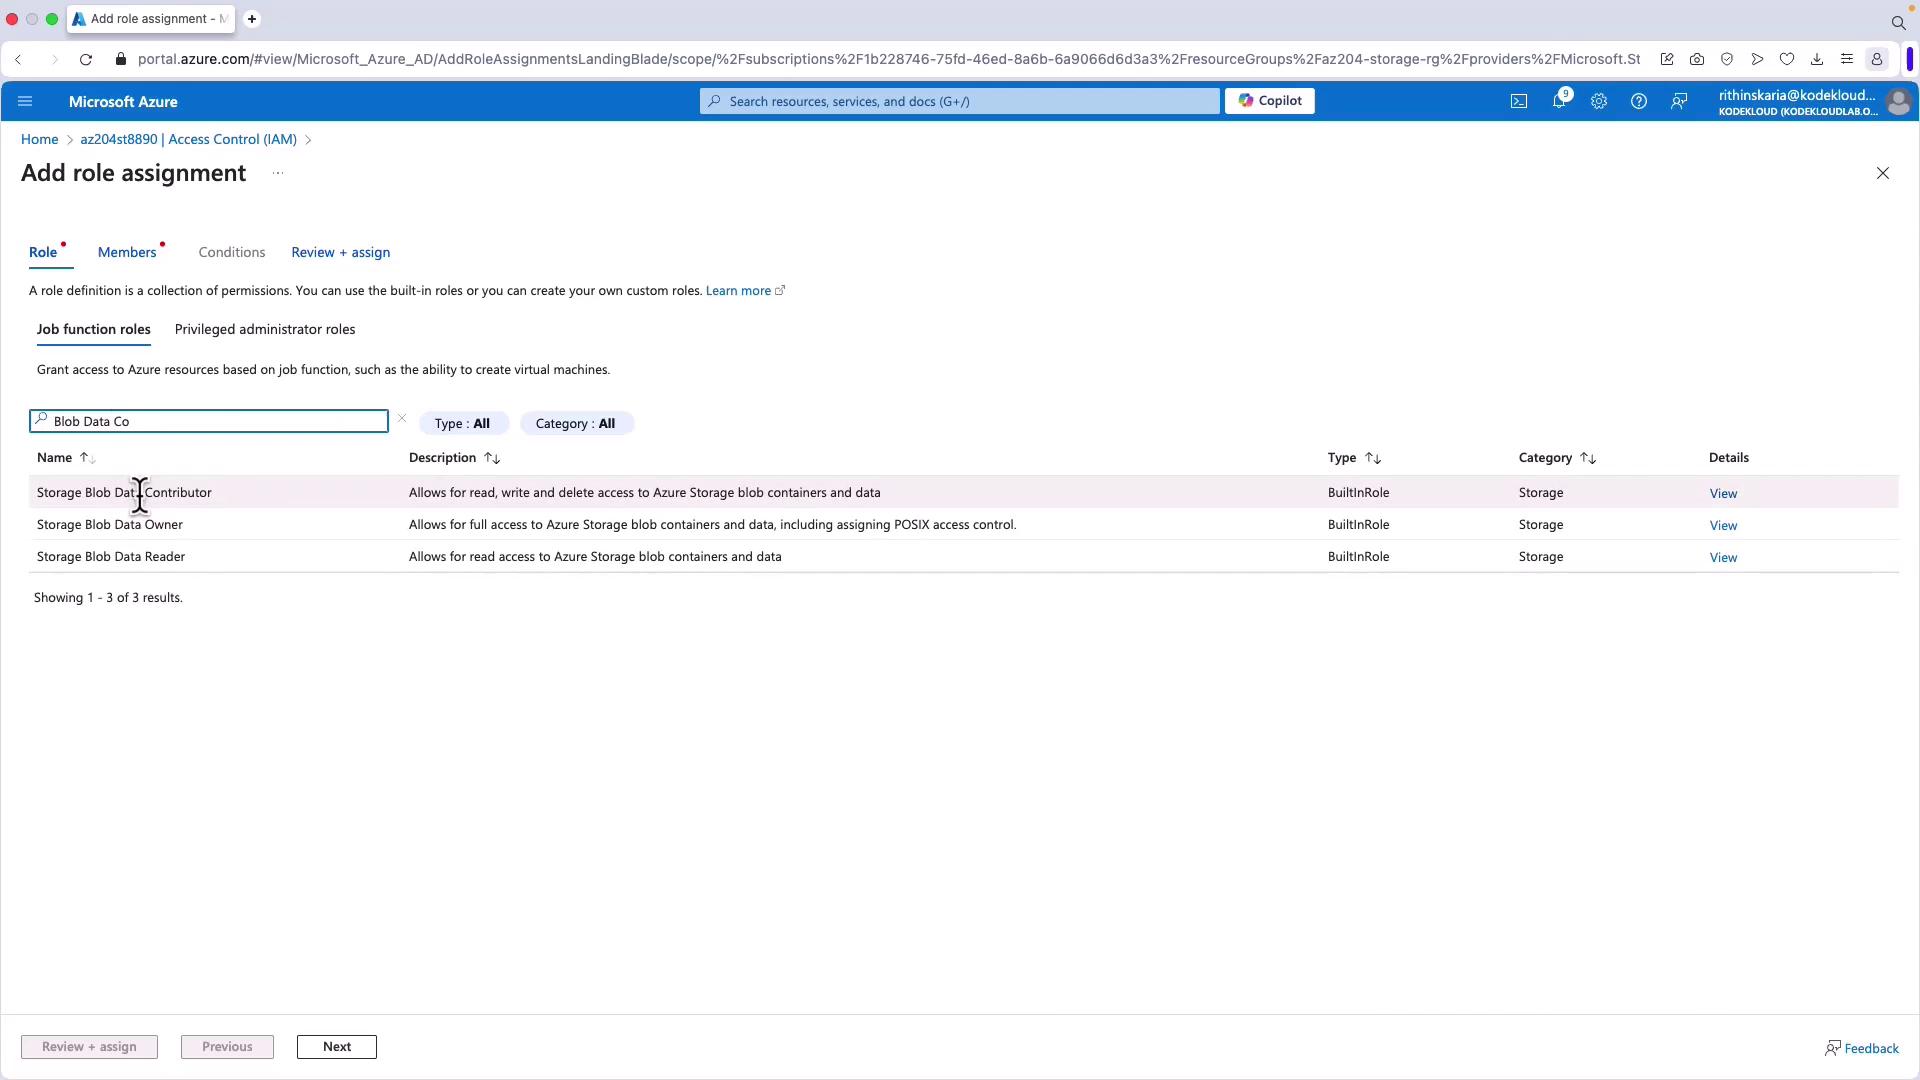Select Storage Blob Data Contributor role row
The height and width of the screenshot is (1080, 1920).
coord(124,493)
